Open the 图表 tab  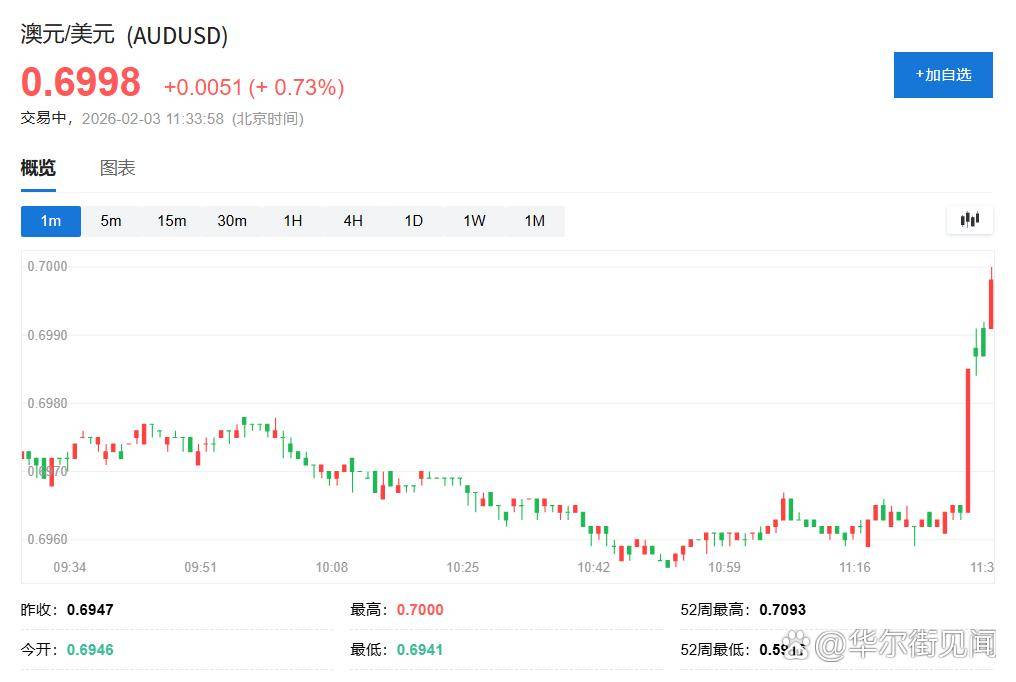[117, 168]
